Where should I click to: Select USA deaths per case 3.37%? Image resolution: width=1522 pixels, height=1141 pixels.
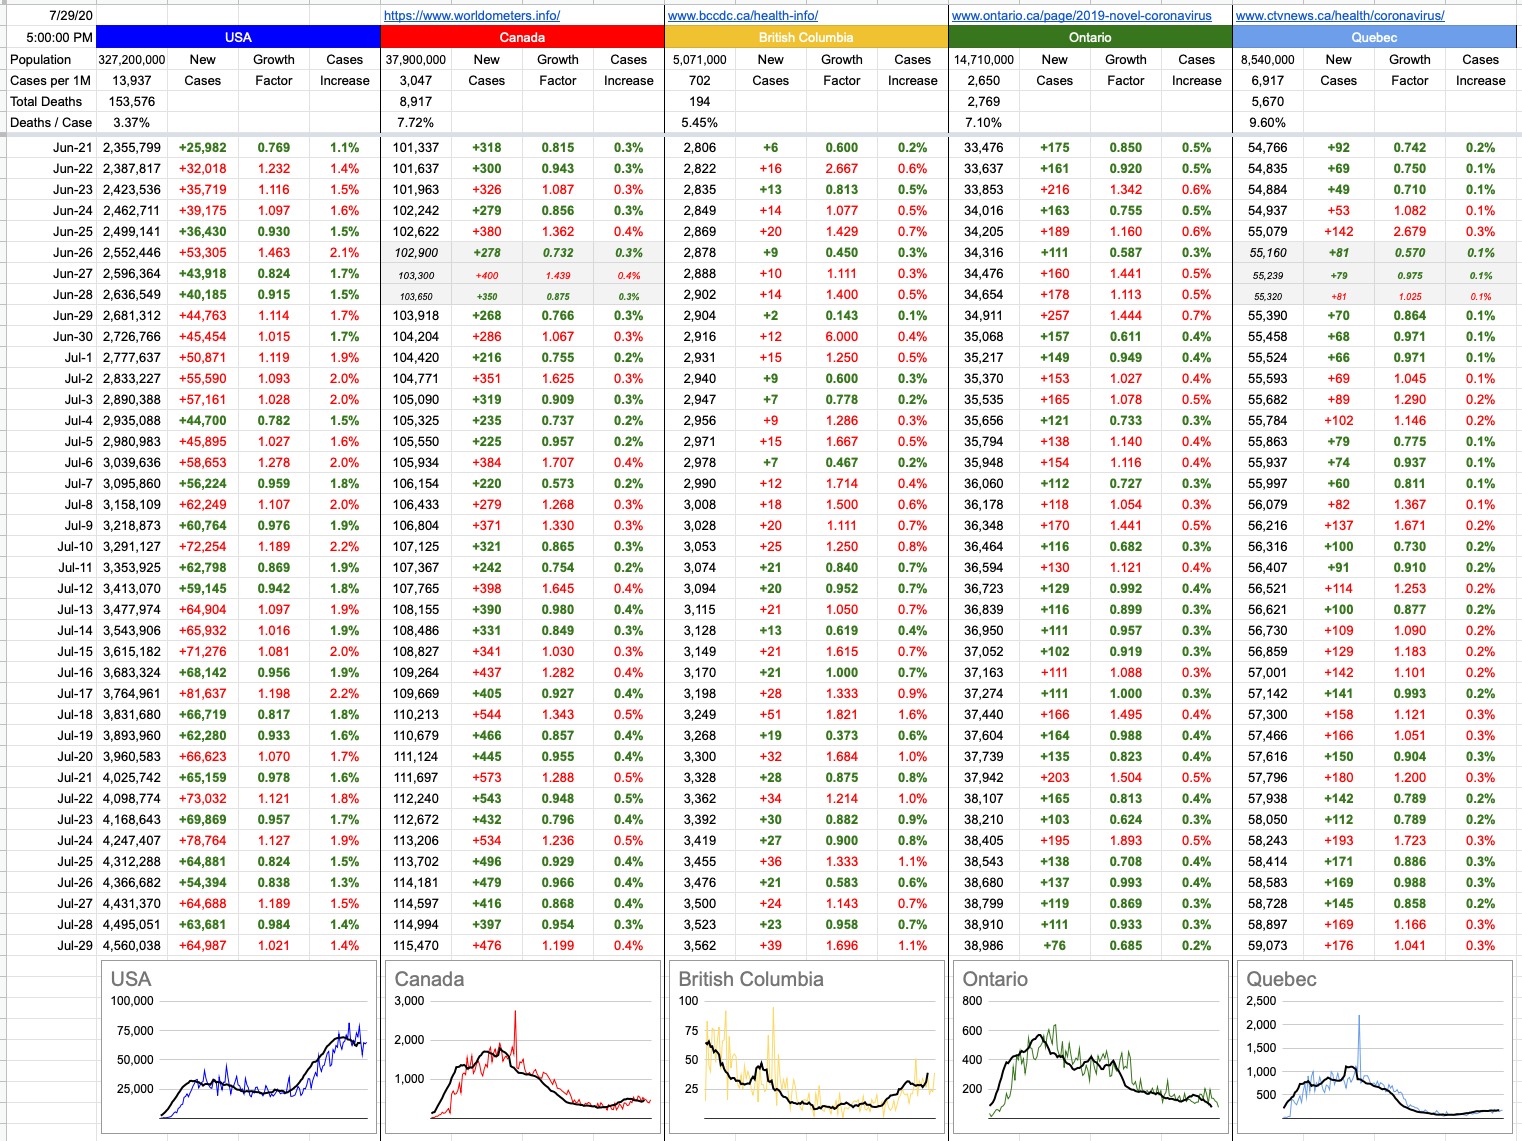(132, 122)
